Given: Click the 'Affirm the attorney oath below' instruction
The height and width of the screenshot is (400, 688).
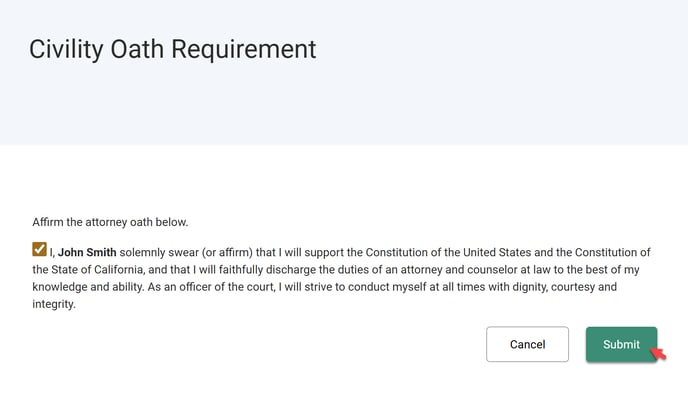Looking at the screenshot, I should (x=110, y=222).
